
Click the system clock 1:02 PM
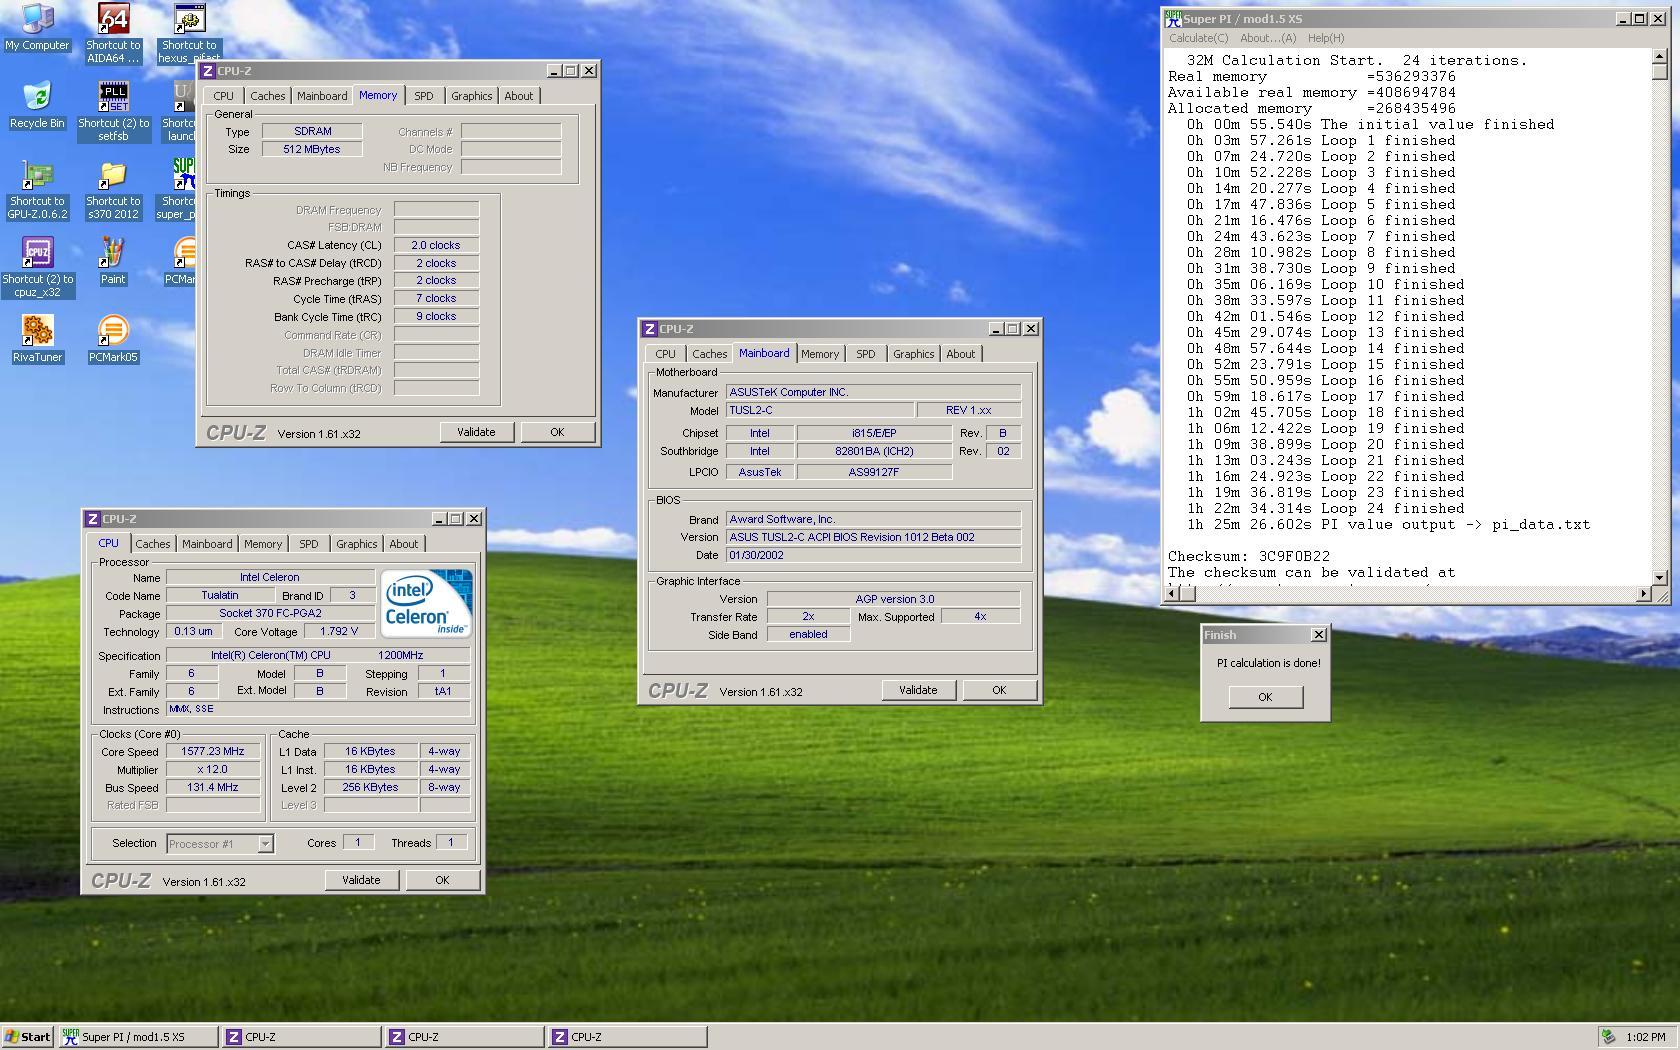click(x=1645, y=1037)
